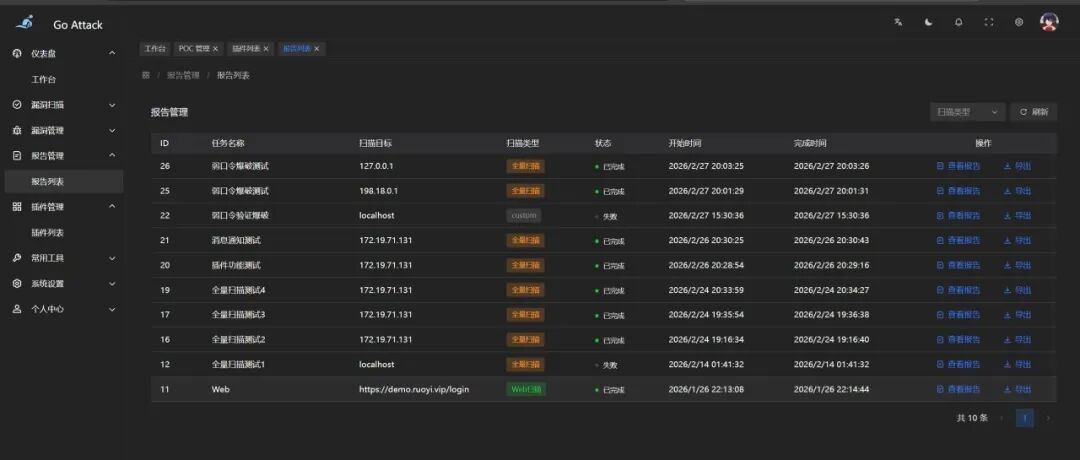1080x460 pixels.
Task: Click the https://demo.ruoyi.vip/login target cell
Action: click(x=414, y=389)
